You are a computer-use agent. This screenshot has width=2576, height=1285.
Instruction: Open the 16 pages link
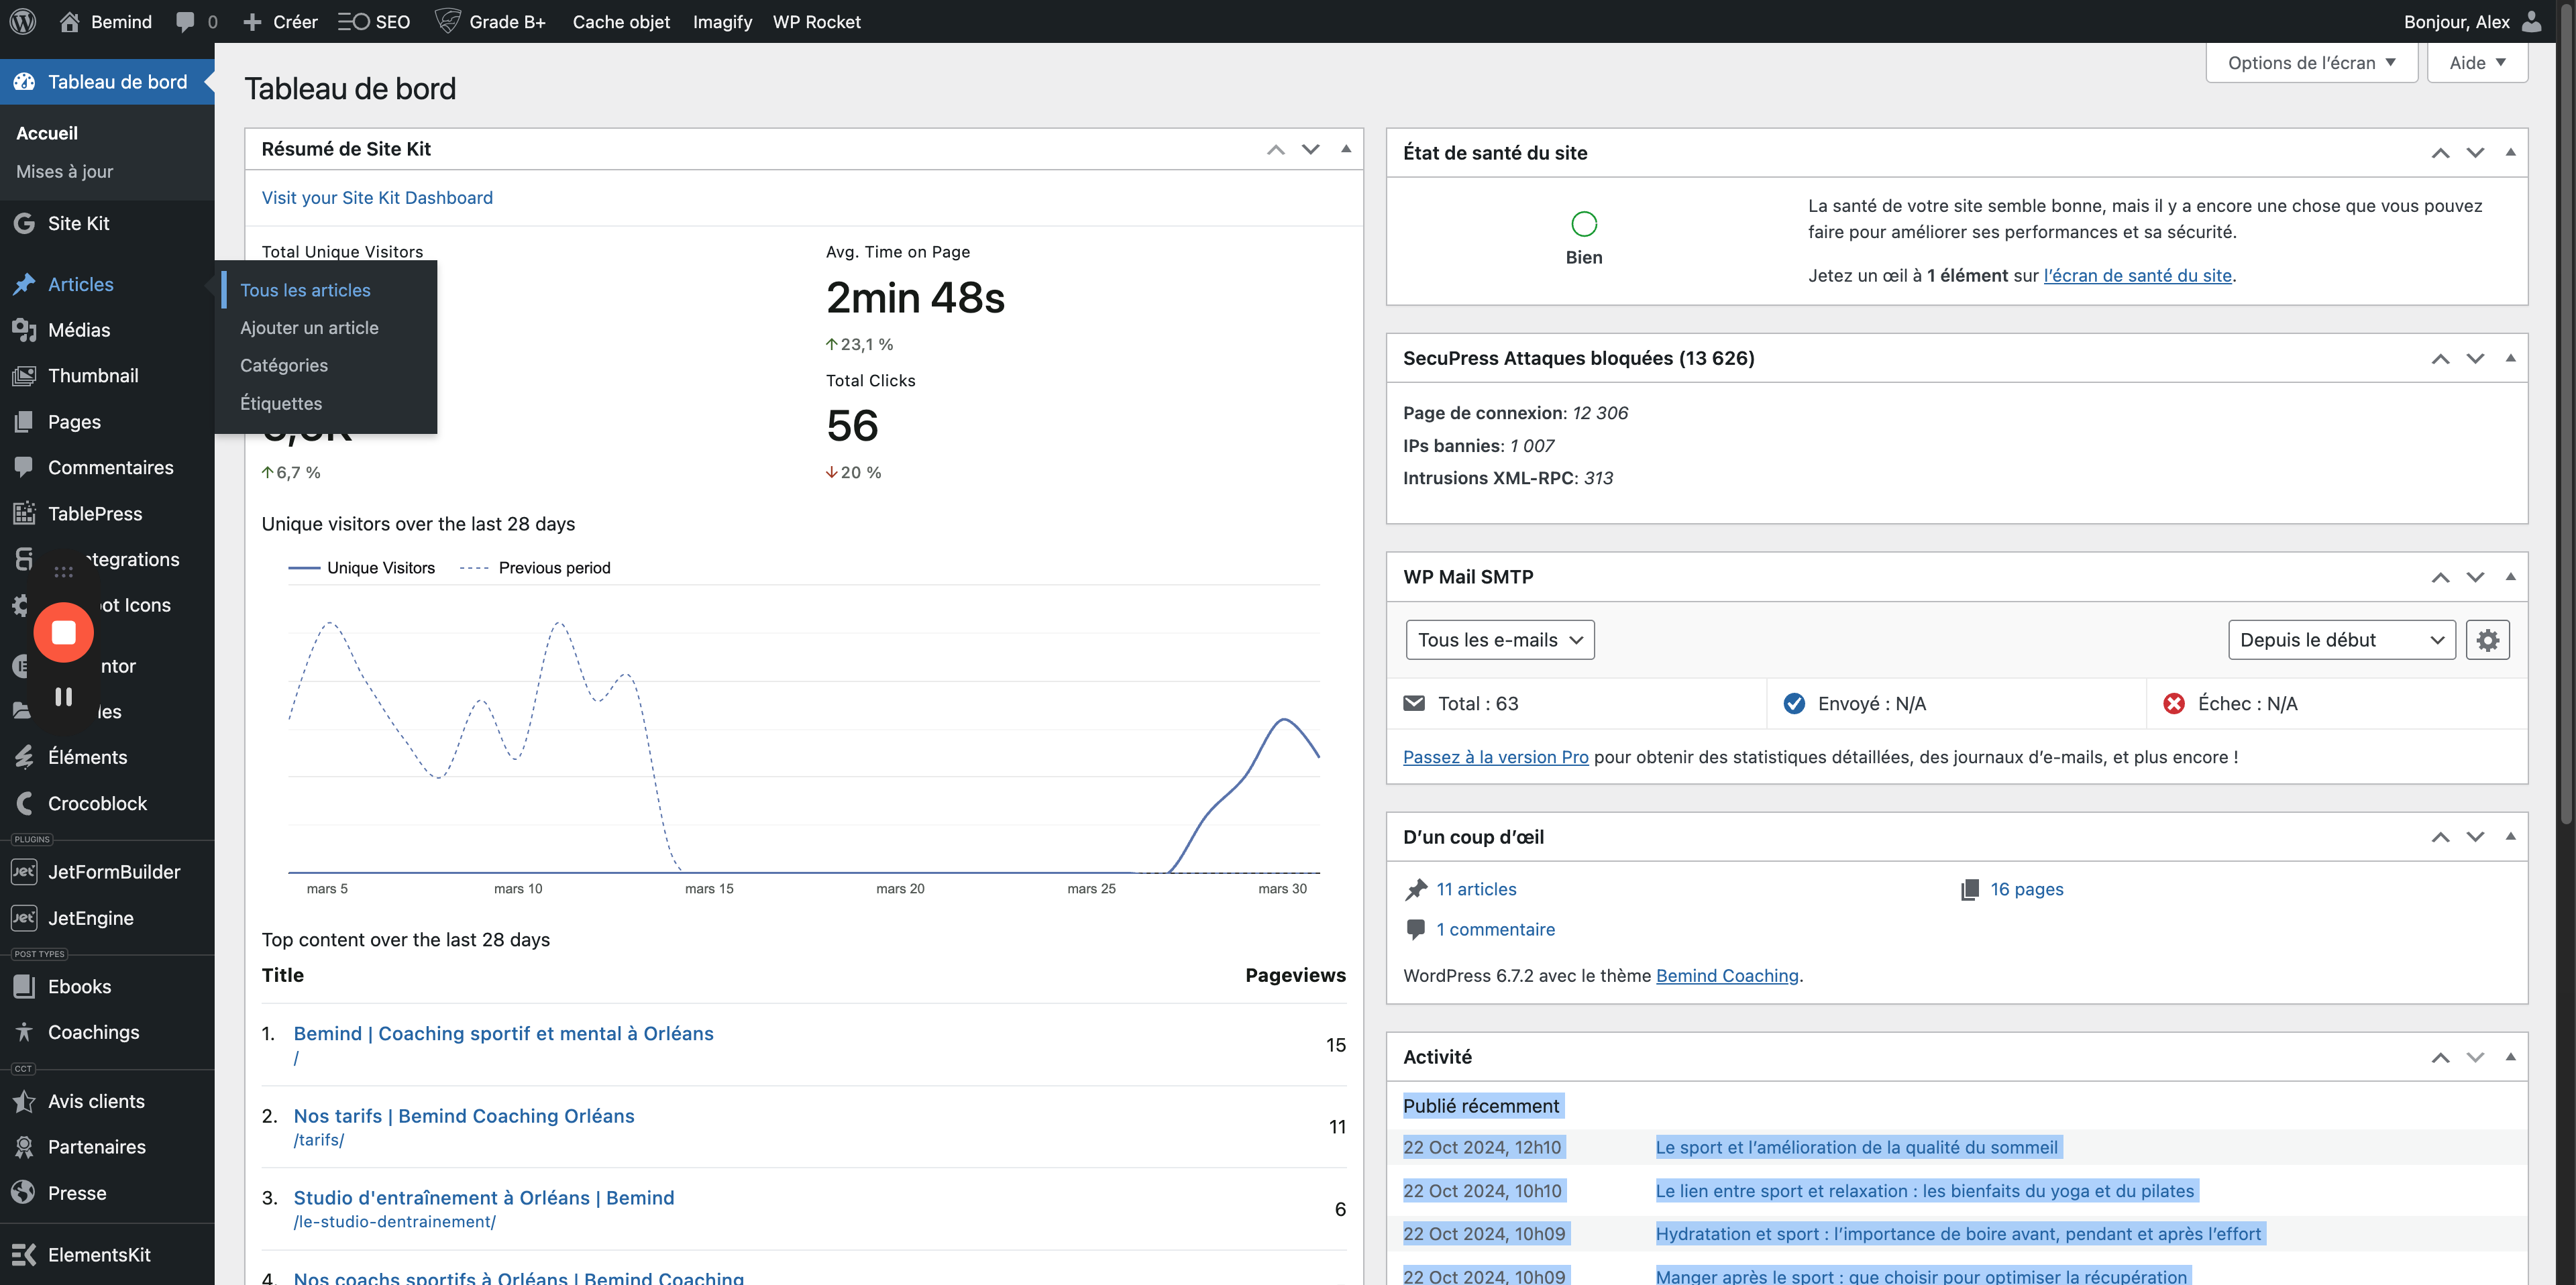pos(2026,889)
